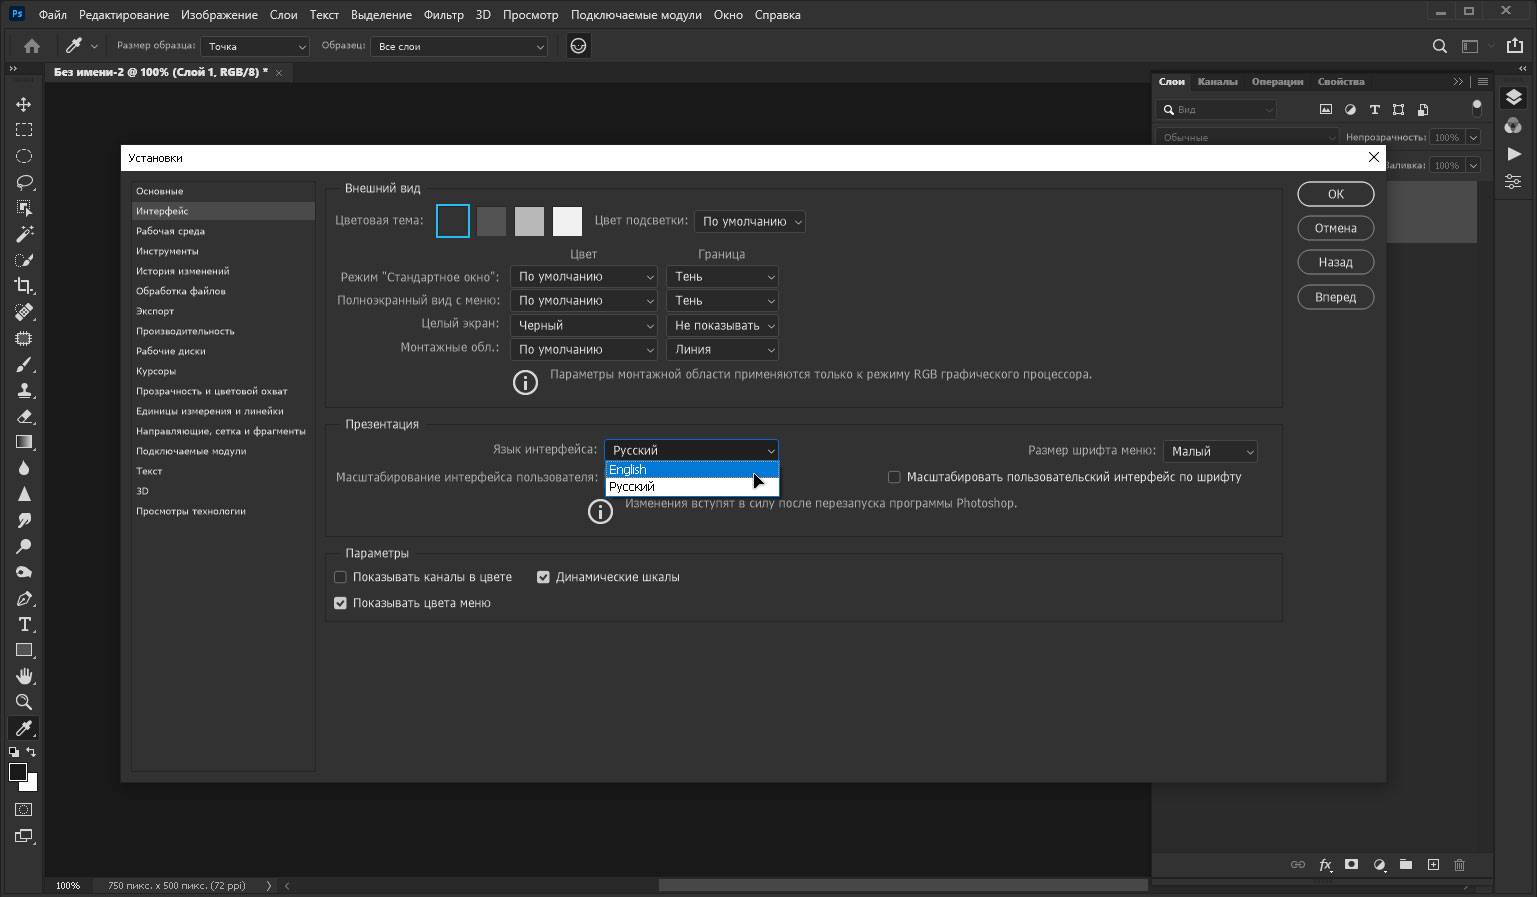Select the Zoom tool in toolbar
This screenshot has width=1537, height=897.
24,702
